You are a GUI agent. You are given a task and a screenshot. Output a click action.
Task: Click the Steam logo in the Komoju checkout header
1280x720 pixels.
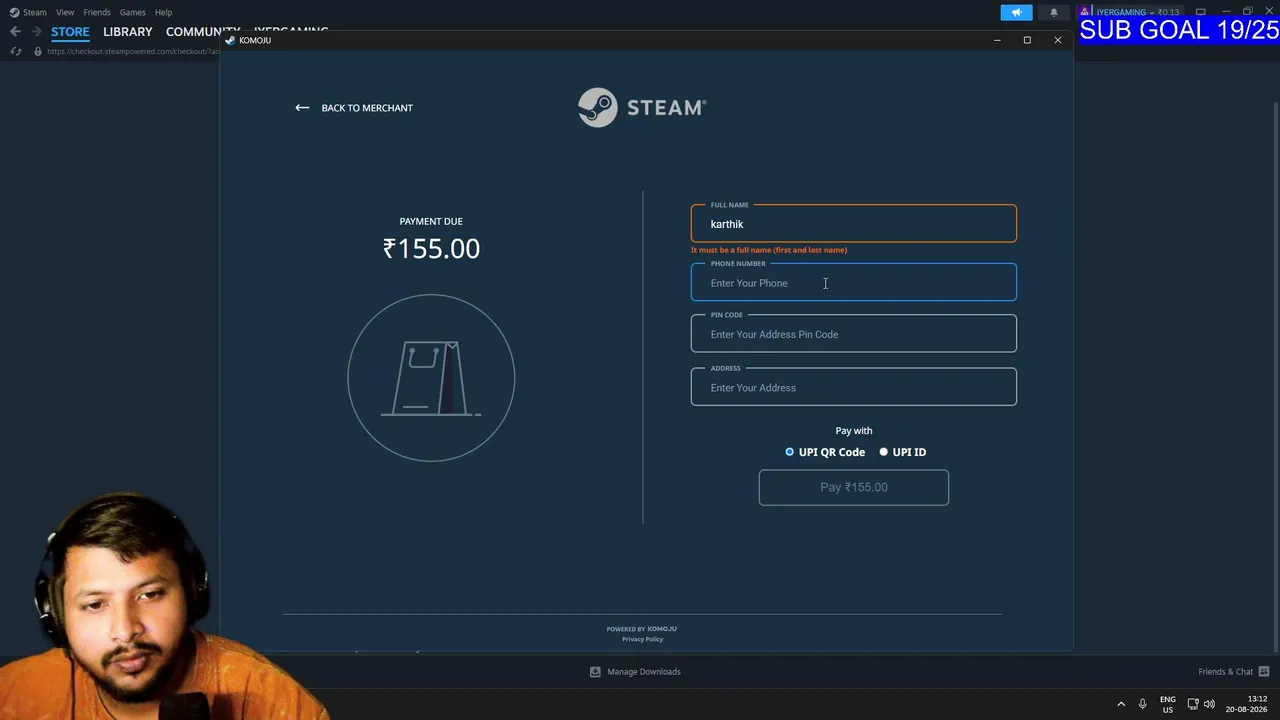[642, 108]
